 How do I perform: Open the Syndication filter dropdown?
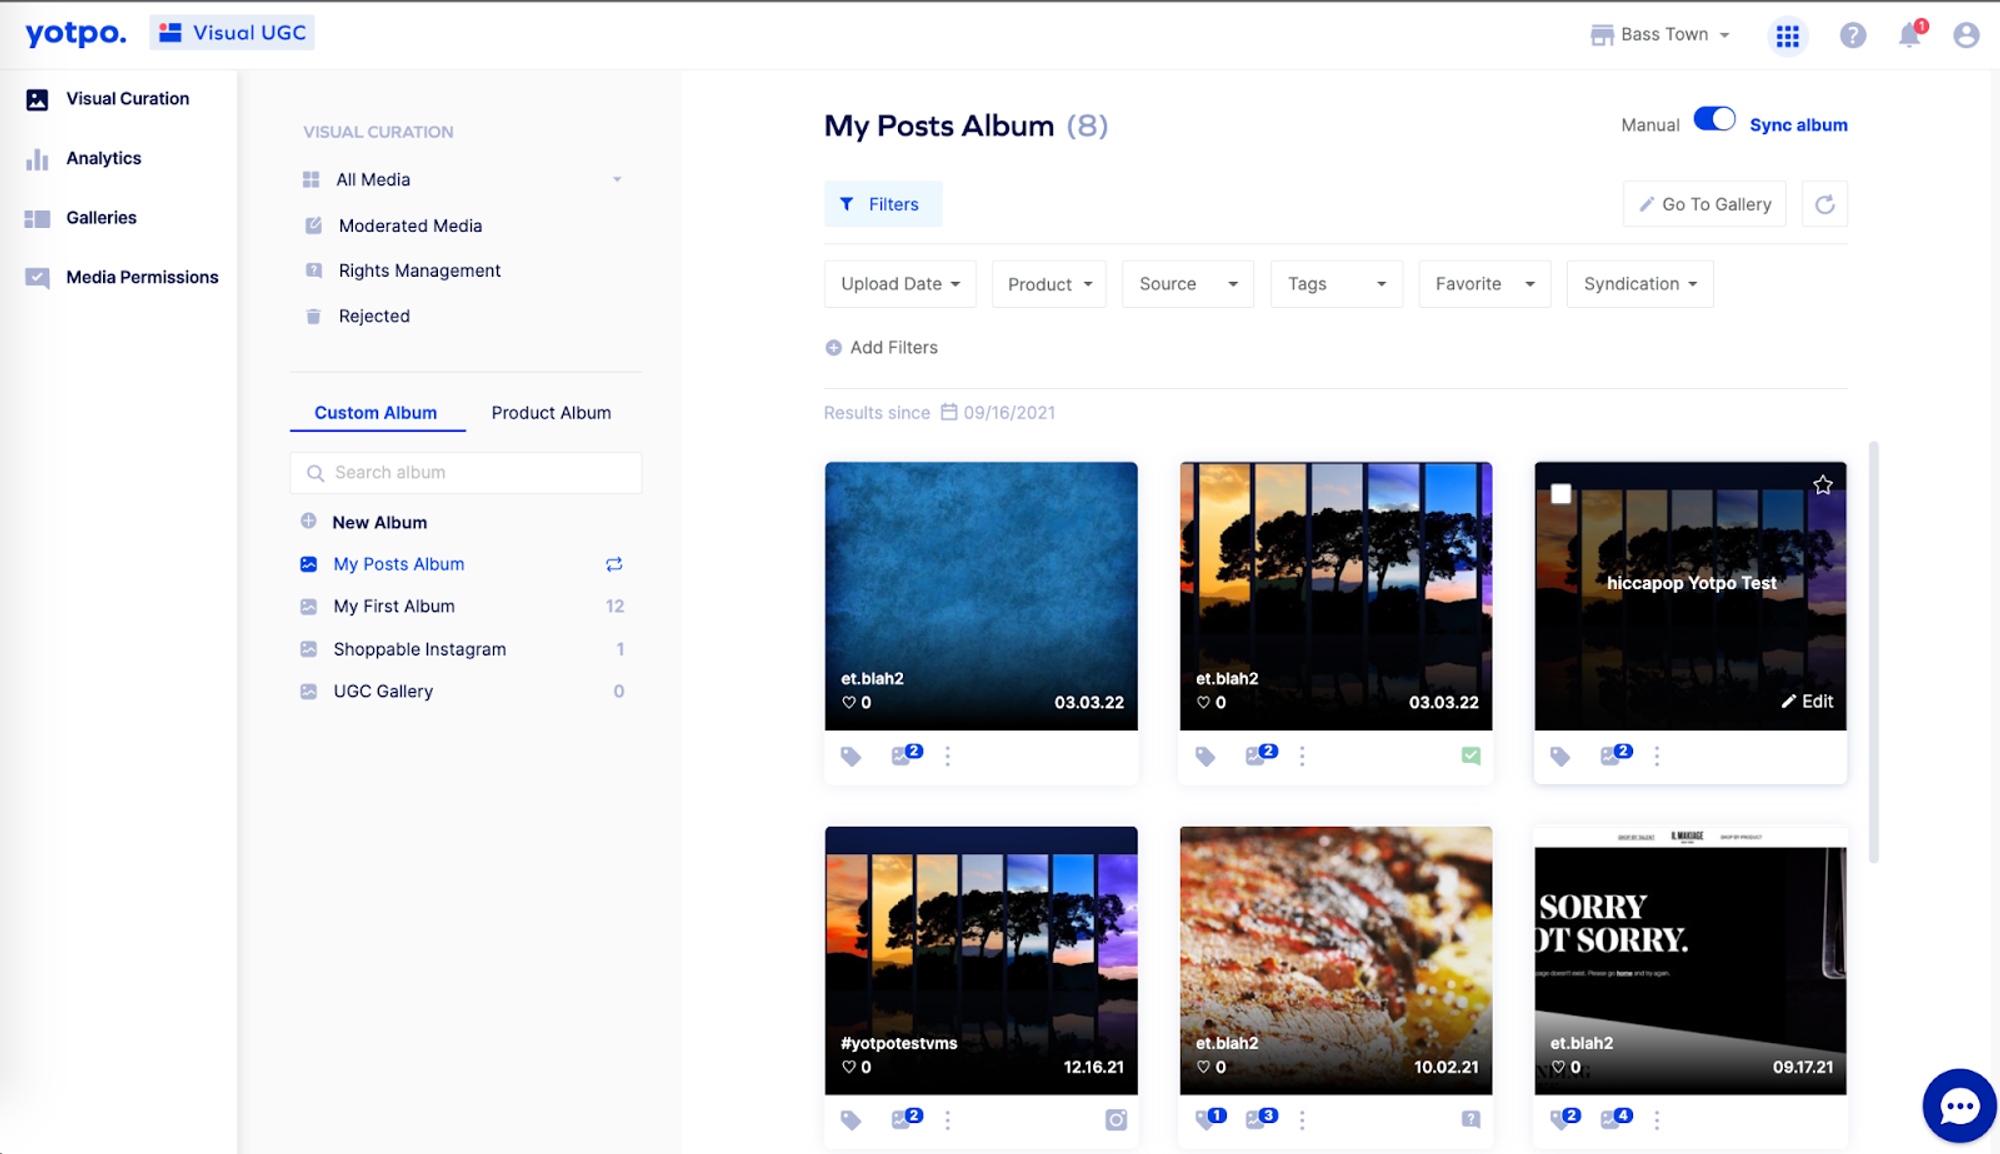click(1639, 284)
